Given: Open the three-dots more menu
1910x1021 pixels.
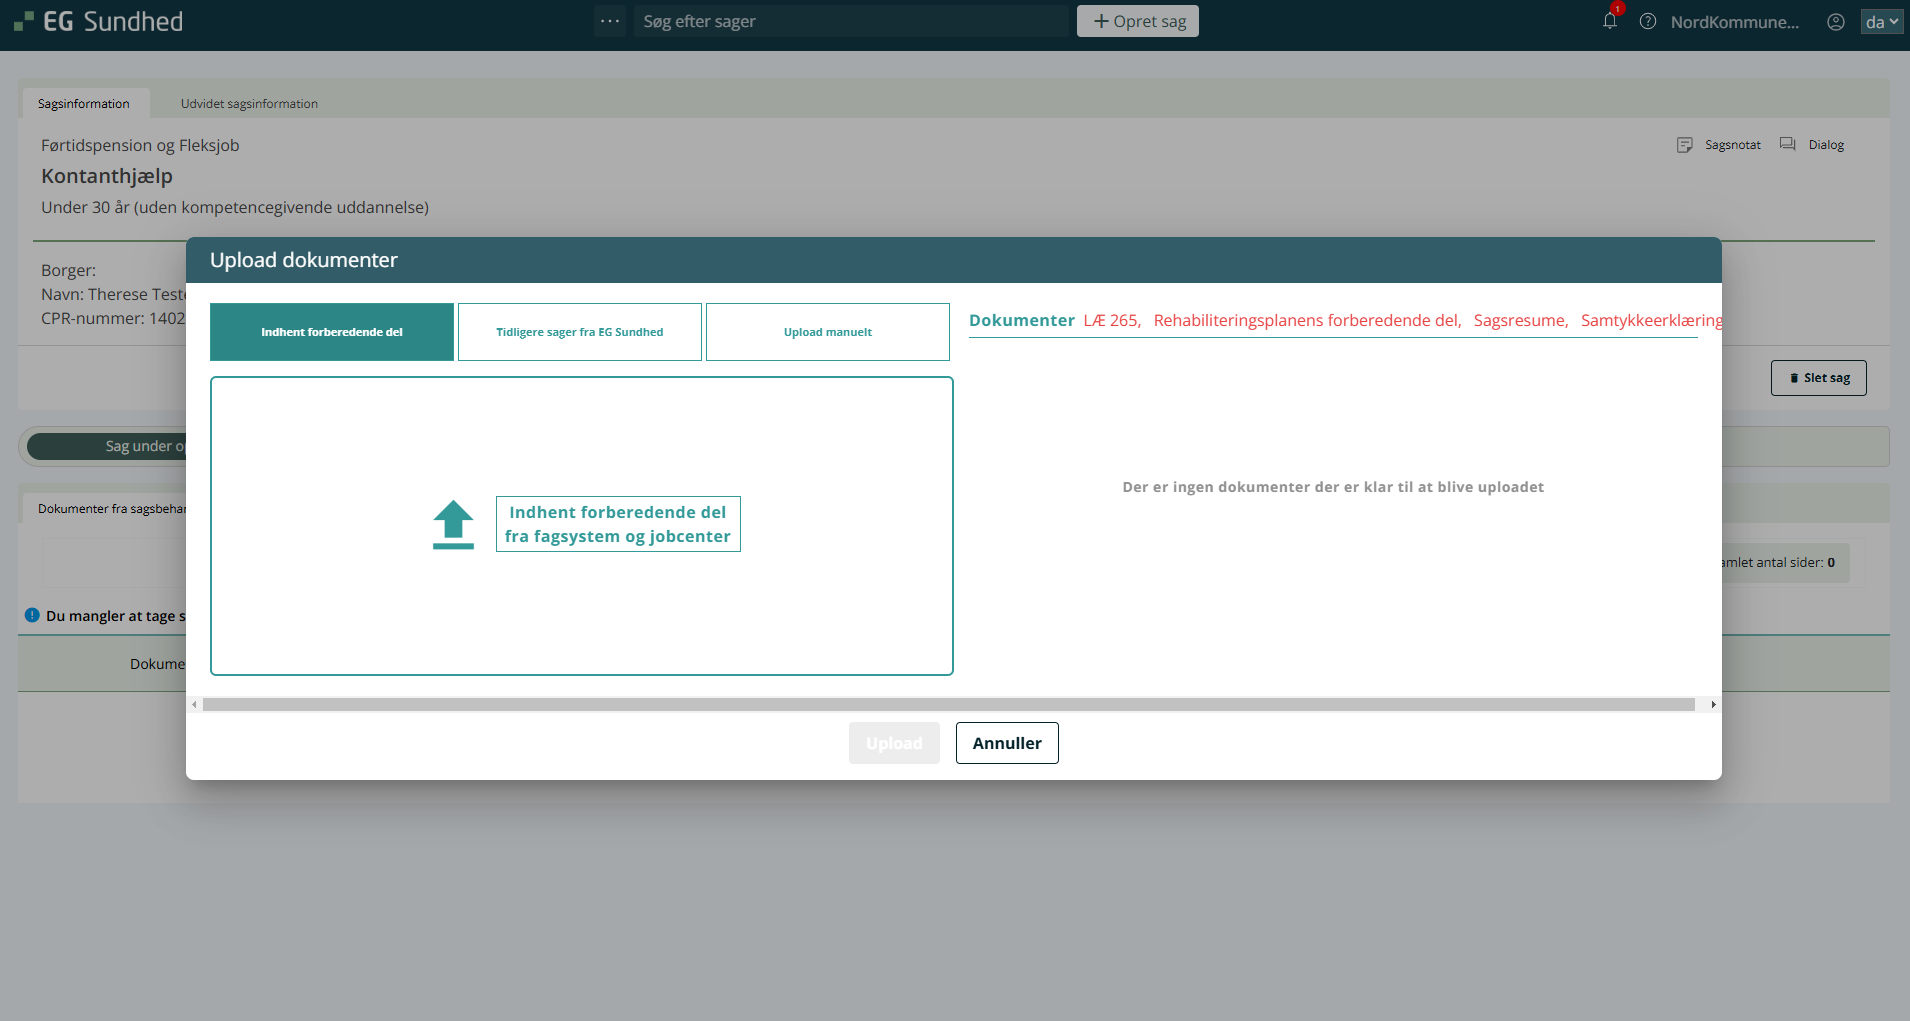Looking at the screenshot, I should pyautogui.click(x=609, y=21).
